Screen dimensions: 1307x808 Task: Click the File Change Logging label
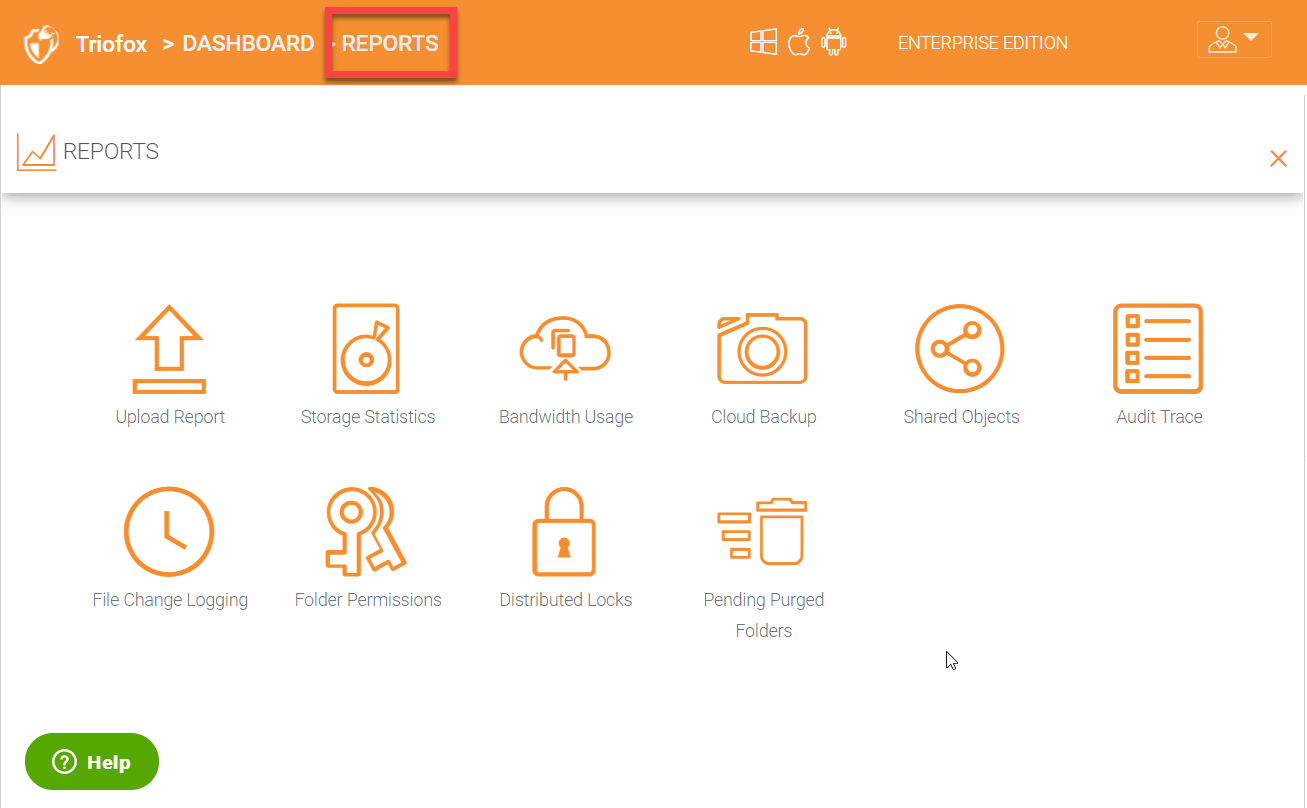pyautogui.click(x=170, y=600)
